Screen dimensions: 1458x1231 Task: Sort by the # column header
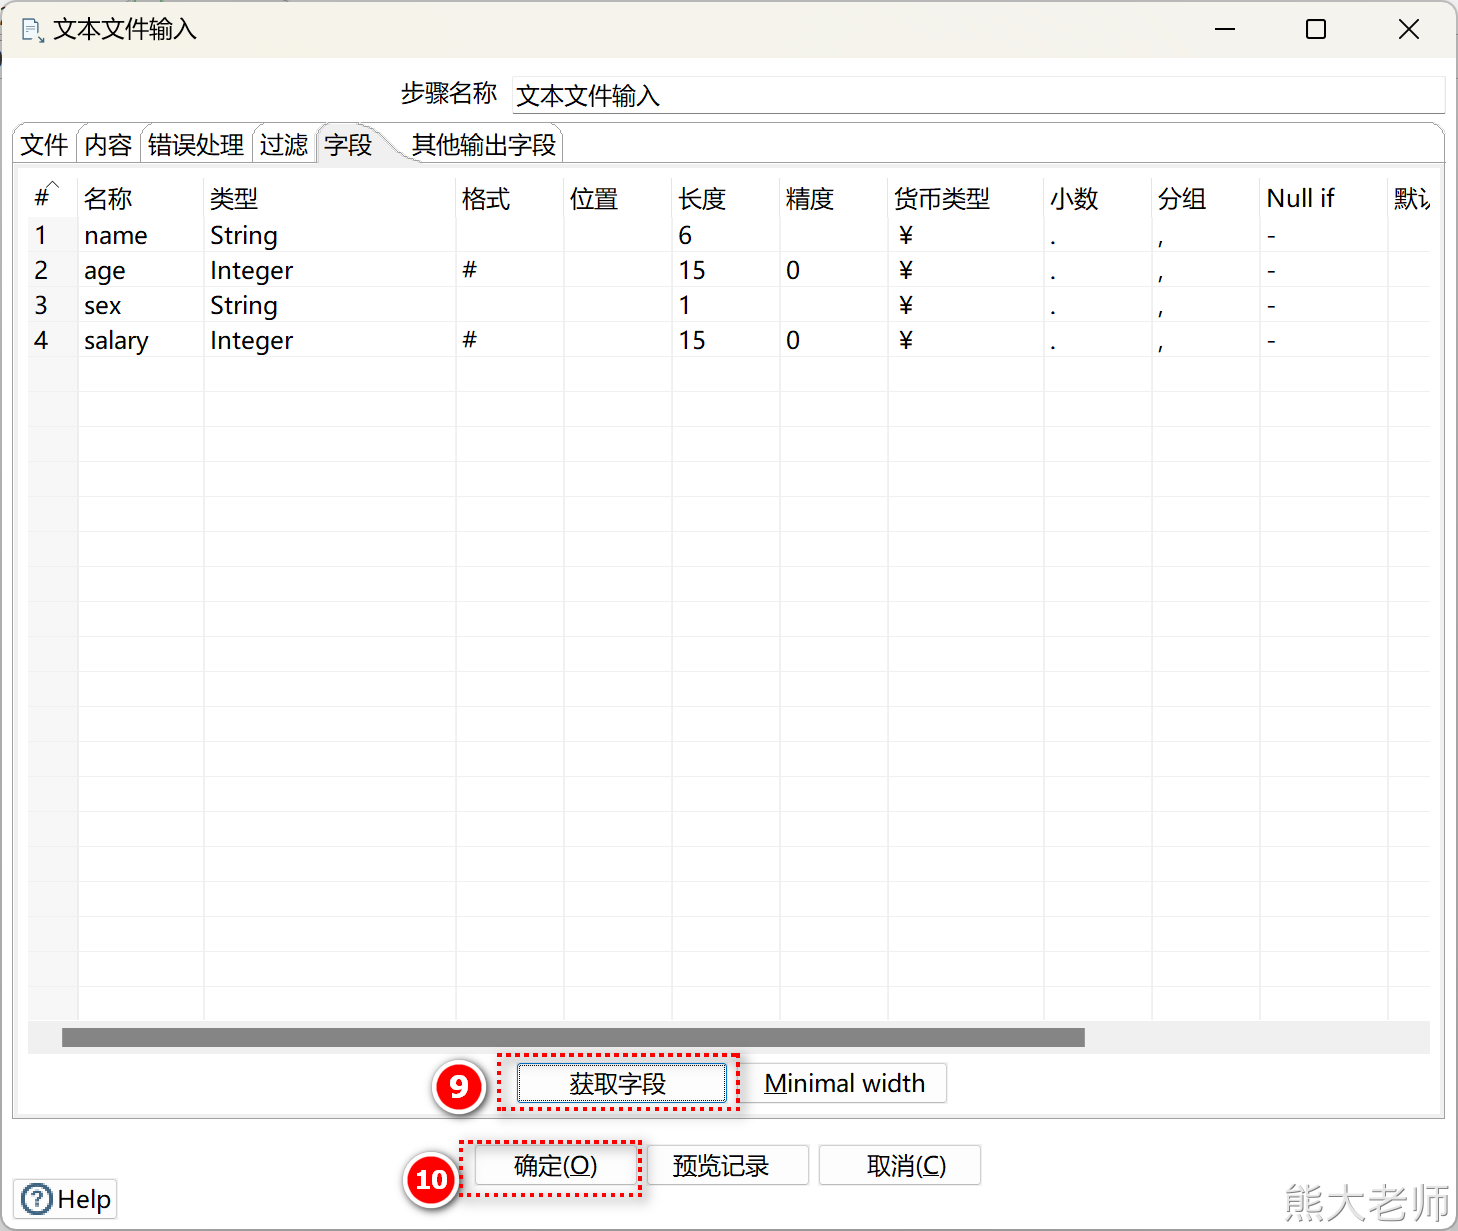(53, 198)
